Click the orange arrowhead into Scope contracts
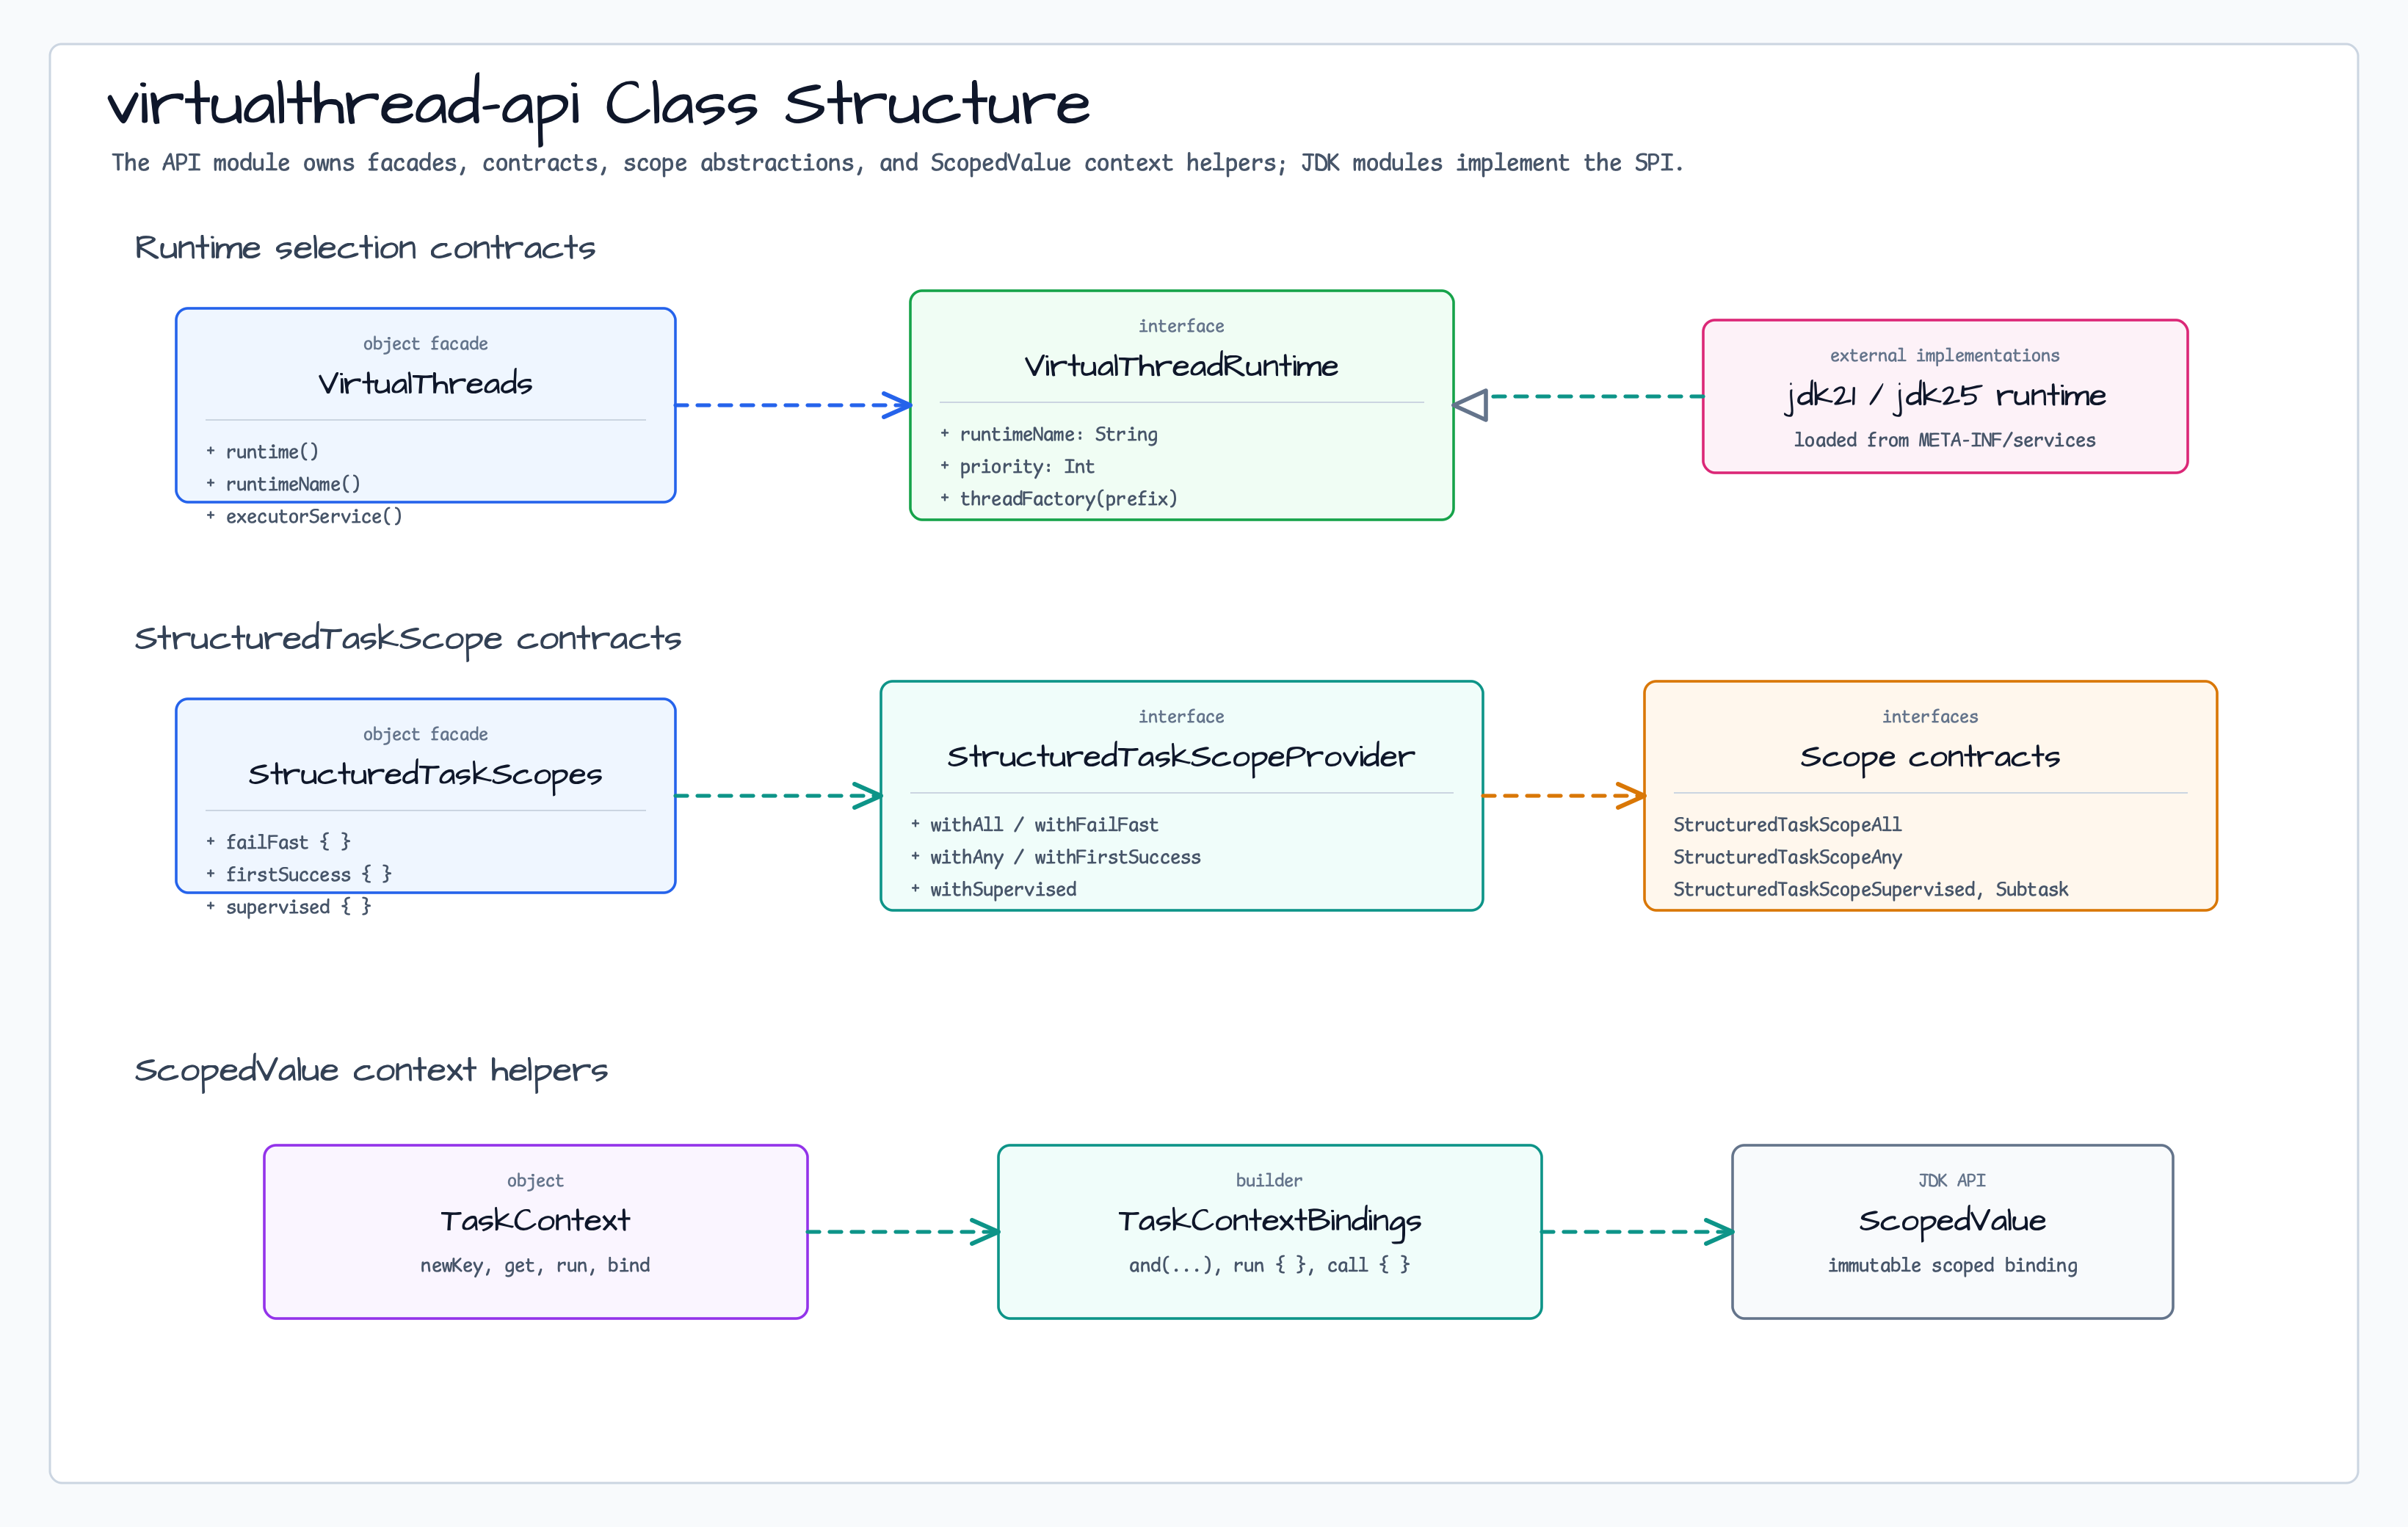The image size is (2408, 1527). pyautogui.click(x=1631, y=796)
